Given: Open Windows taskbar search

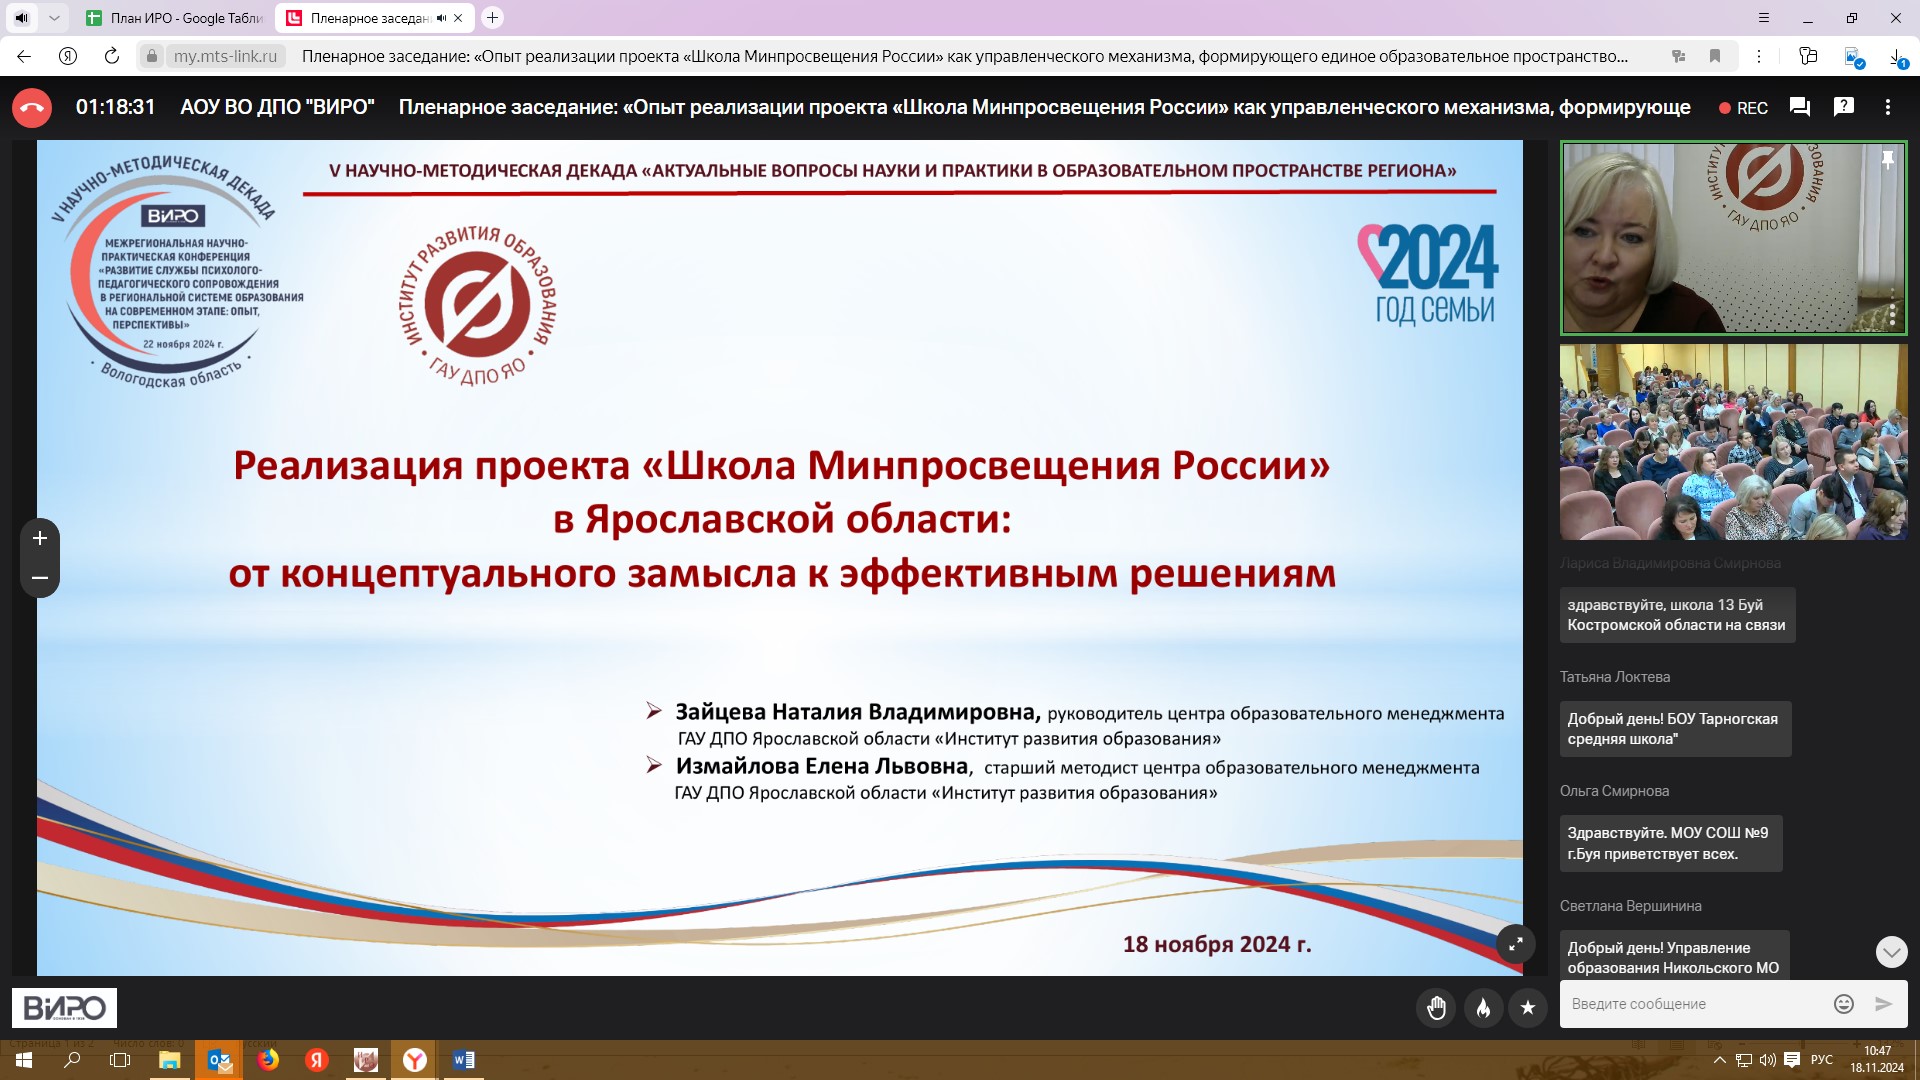Looking at the screenshot, I should pyautogui.click(x=72, y=1060).
